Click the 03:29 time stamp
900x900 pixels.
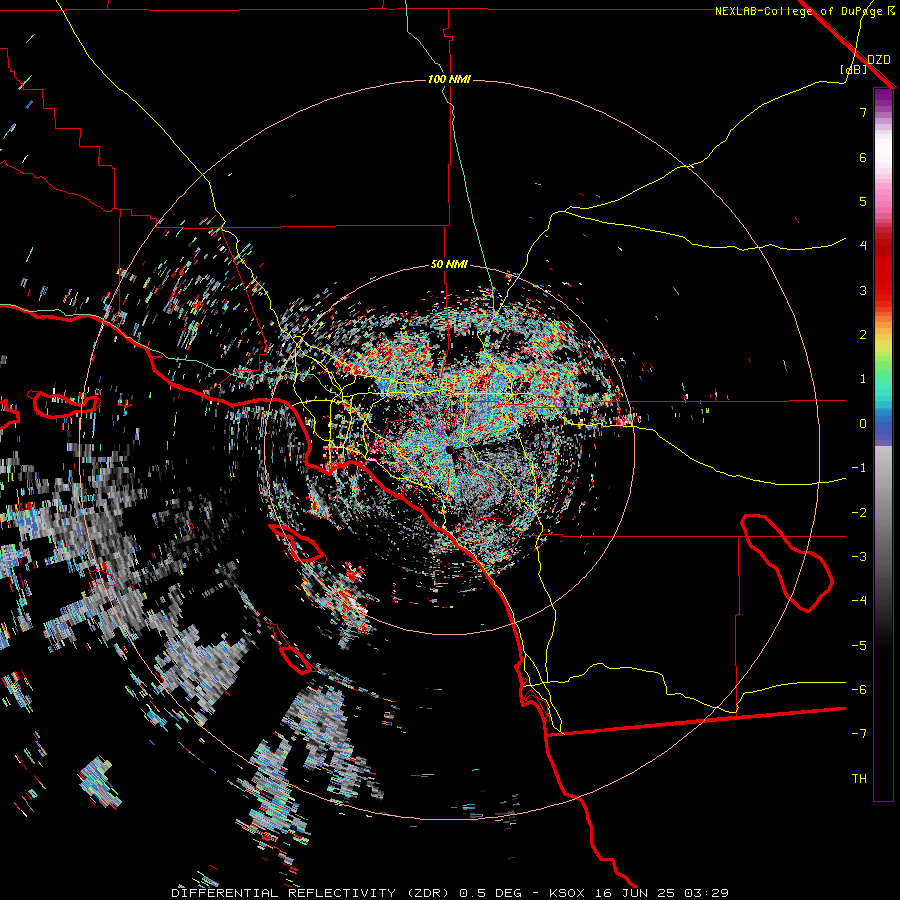pos(705,893)
